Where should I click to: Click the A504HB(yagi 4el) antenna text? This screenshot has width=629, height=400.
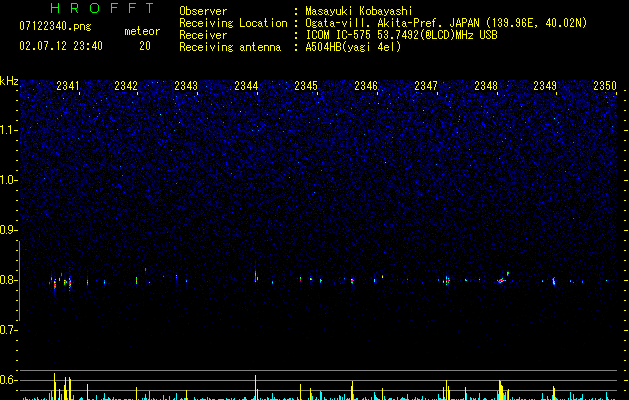click(353, 47)
